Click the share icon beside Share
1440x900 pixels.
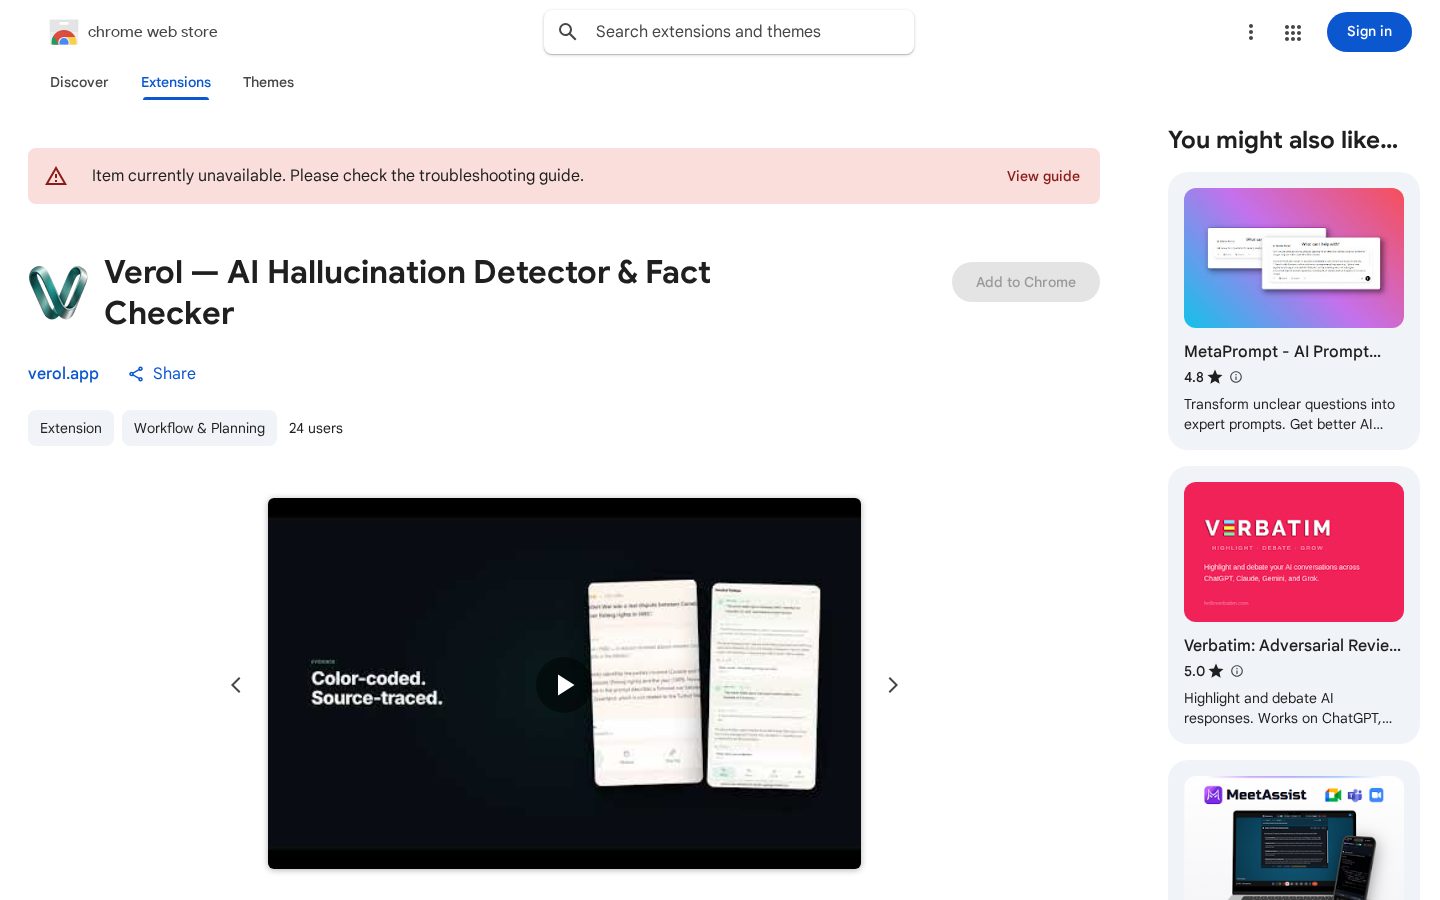tap(136, 374)
